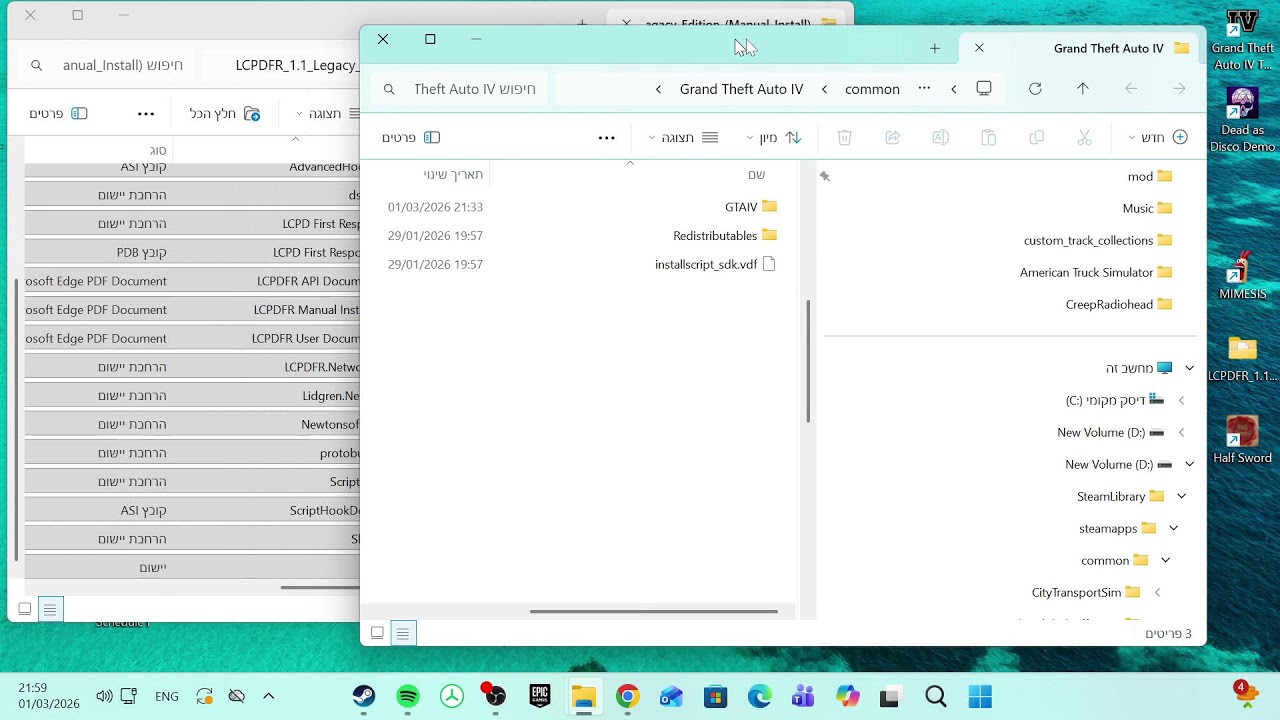Click the Grand Theft Auto IV desktop shortcut
1280x720 pixels.
coord(1242,41)
